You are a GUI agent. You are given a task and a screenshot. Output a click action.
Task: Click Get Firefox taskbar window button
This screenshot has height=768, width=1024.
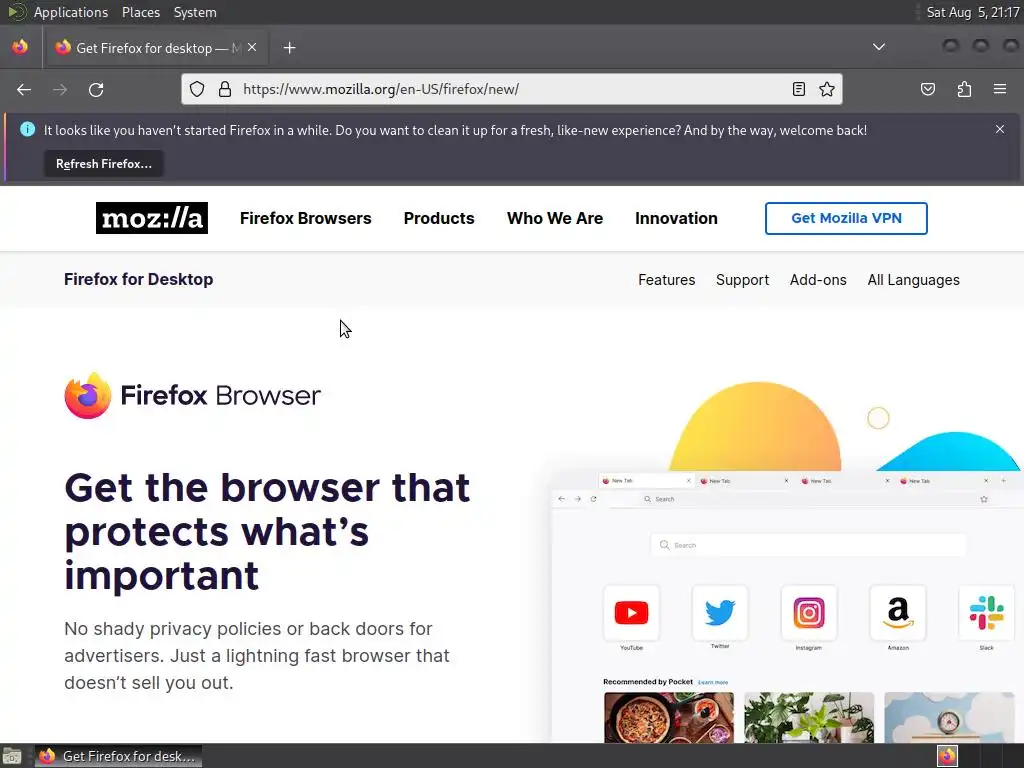(118, 756)
